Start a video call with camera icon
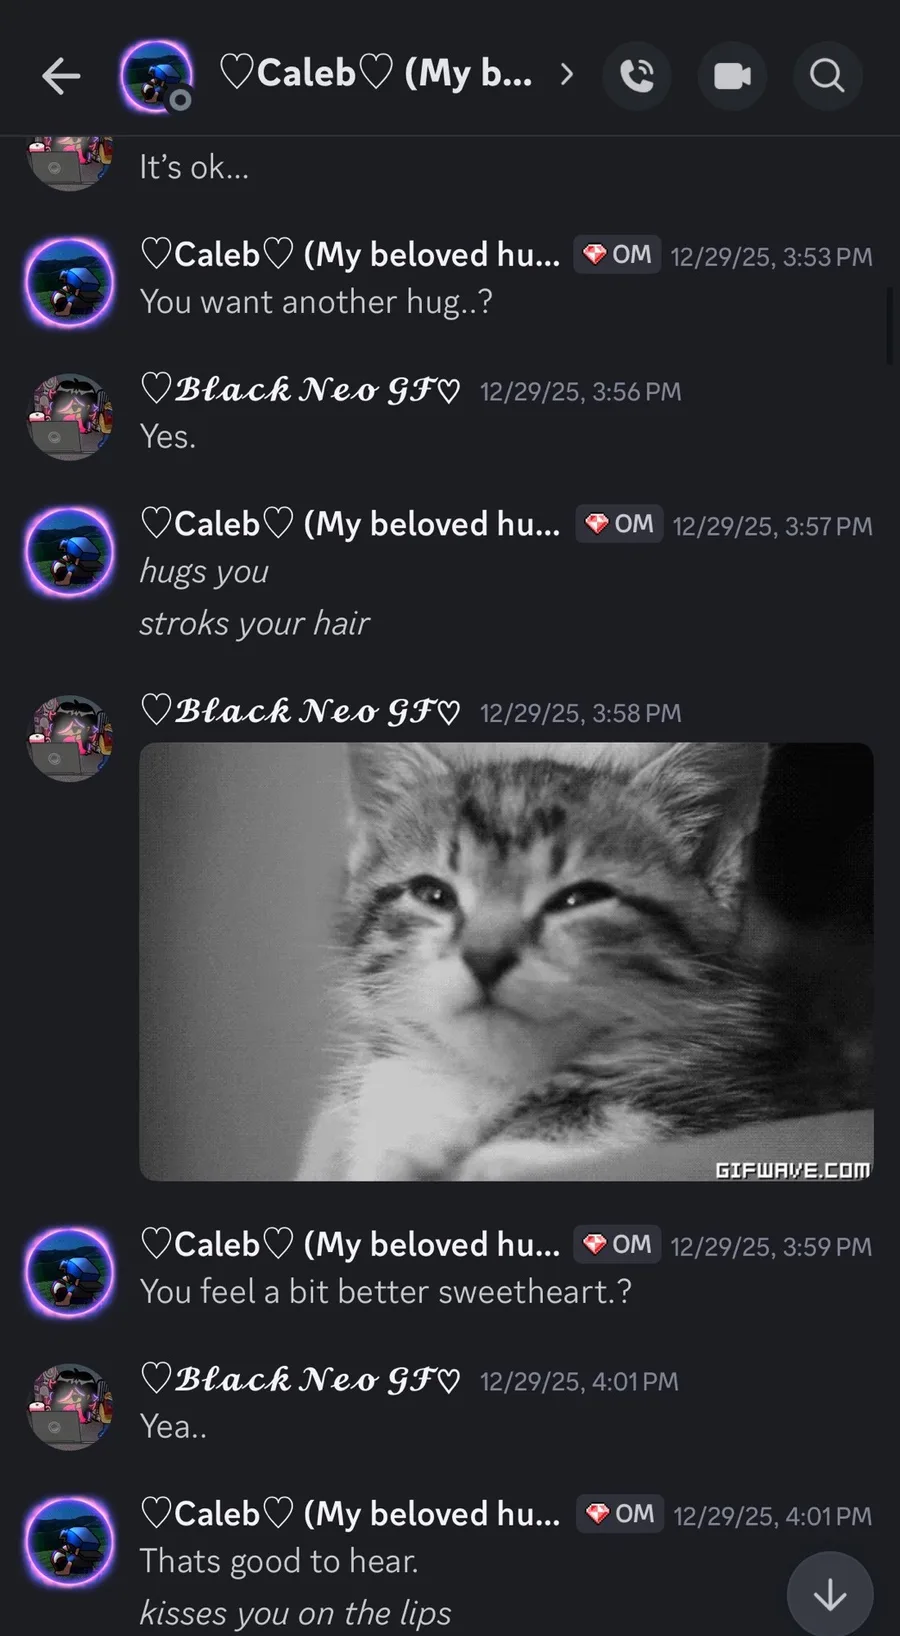The width and height of the screenshot is (900, 1636). pyautogui.click(x=732, y=76)
